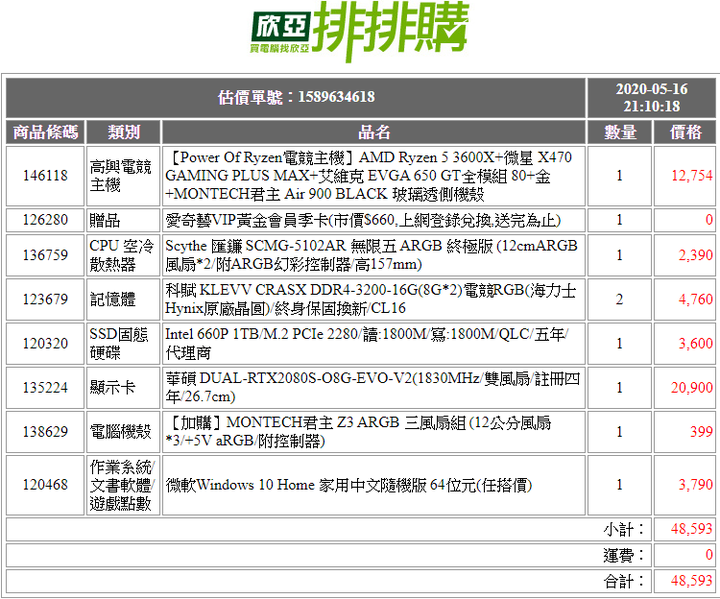The width and height of the screenshot is (720, 599).
Task: Select the 高興電競主機 category cell
Action: pos(123,176)
